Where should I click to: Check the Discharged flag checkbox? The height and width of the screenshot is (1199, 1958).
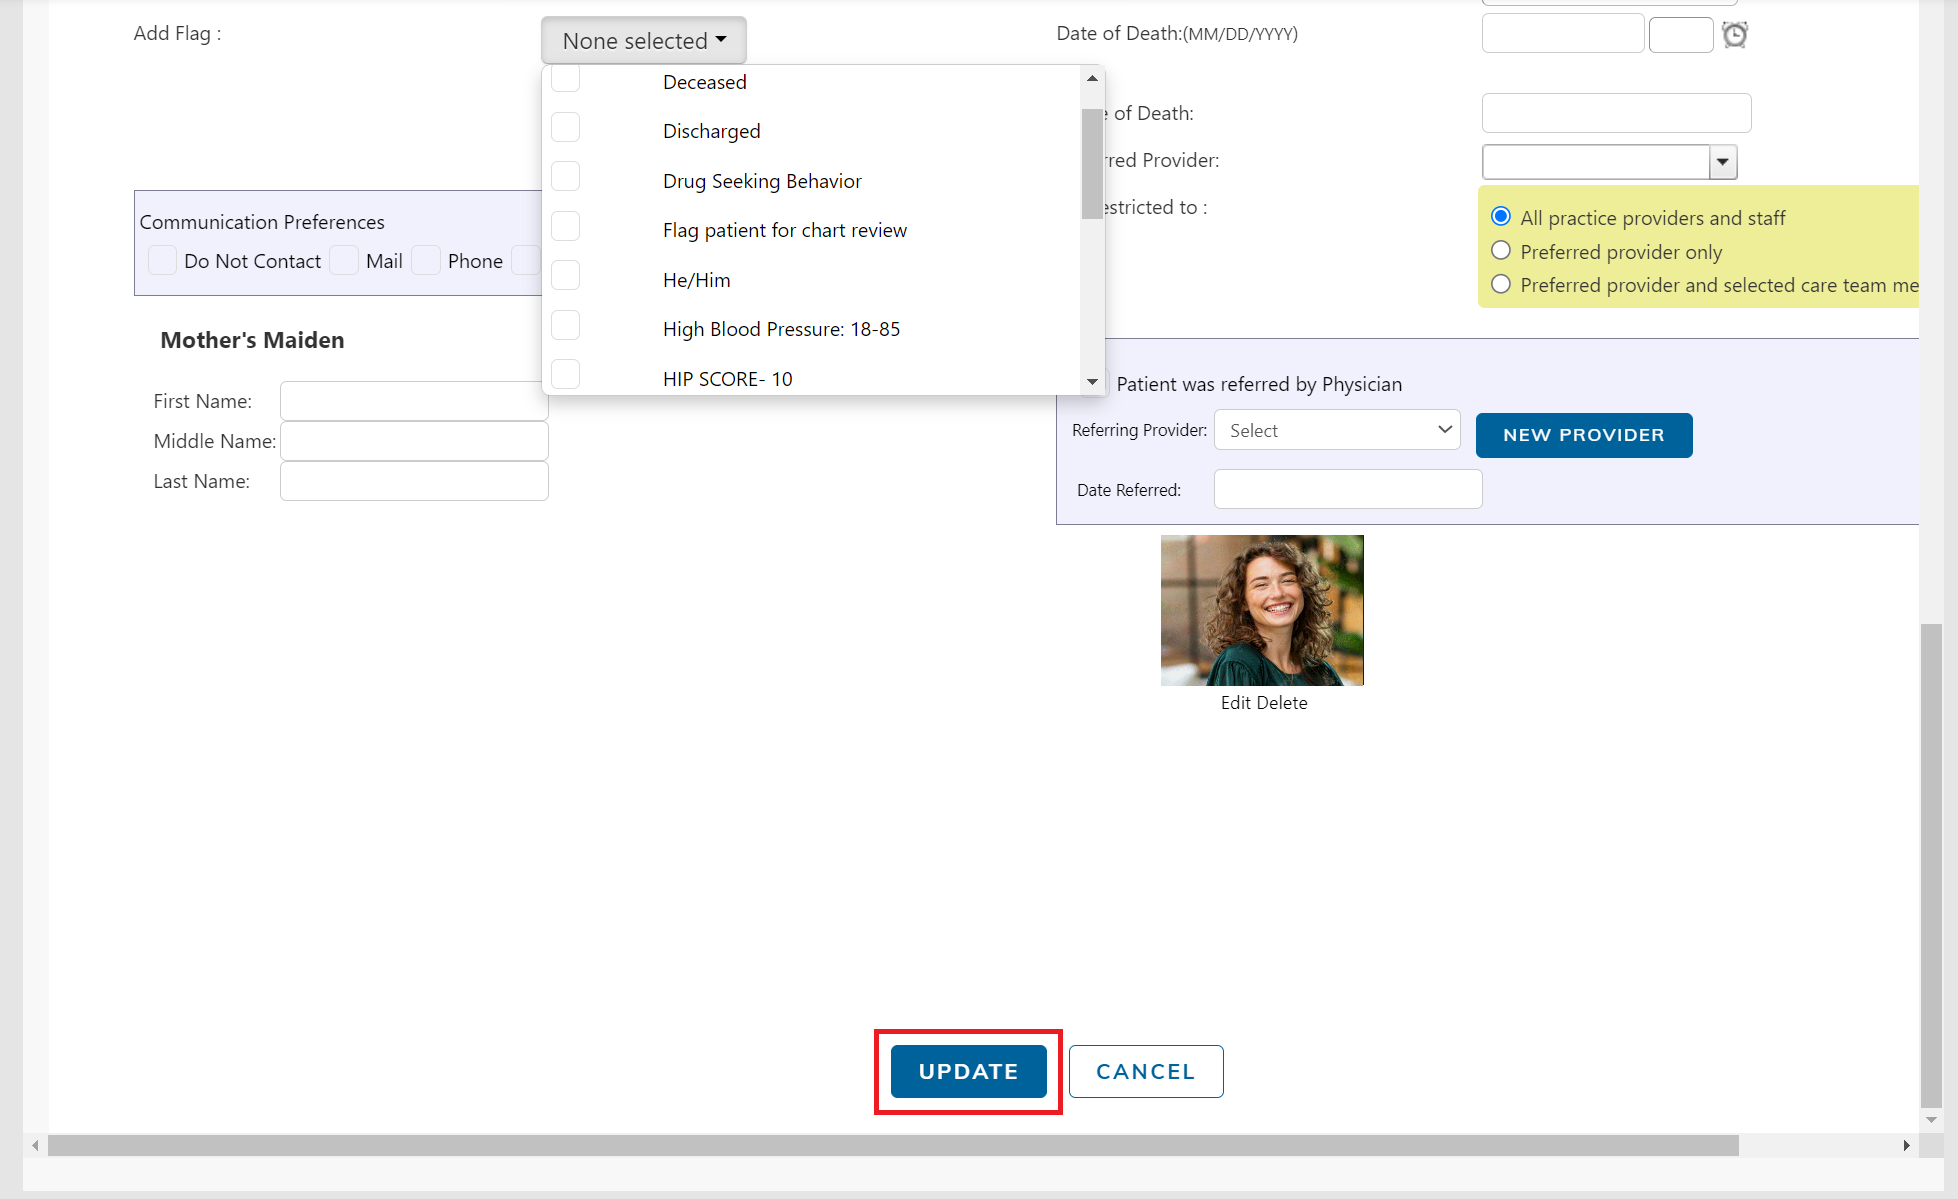coord(565,127)
